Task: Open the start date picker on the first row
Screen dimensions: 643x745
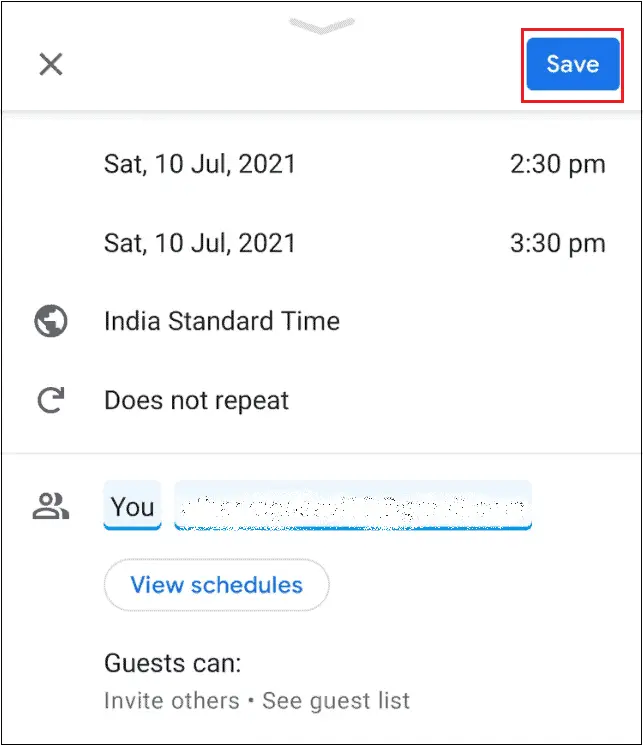Action: (200, 163)
